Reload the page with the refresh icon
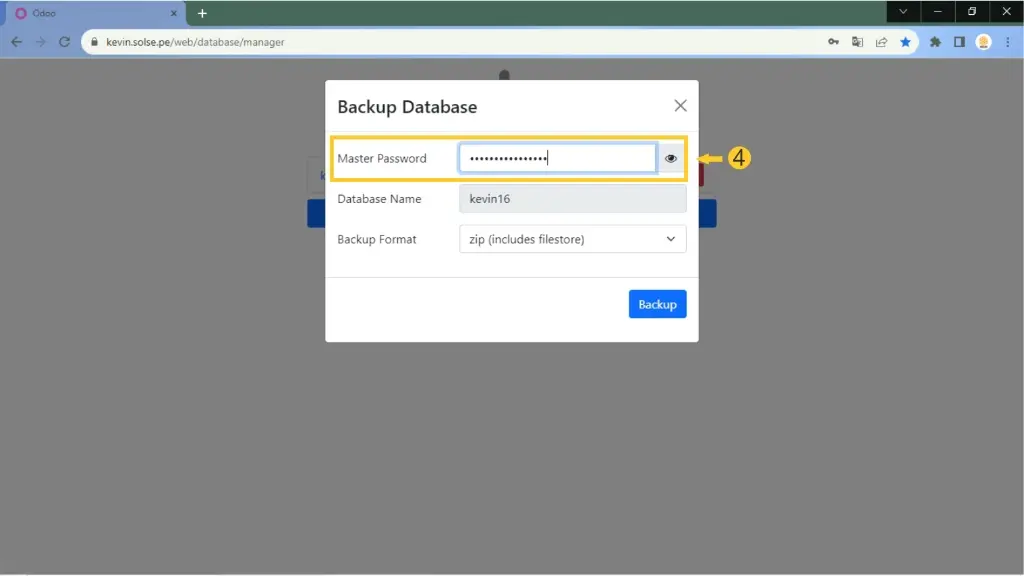The width and height of the screenshot is (1024, 576). click(65, 42)
